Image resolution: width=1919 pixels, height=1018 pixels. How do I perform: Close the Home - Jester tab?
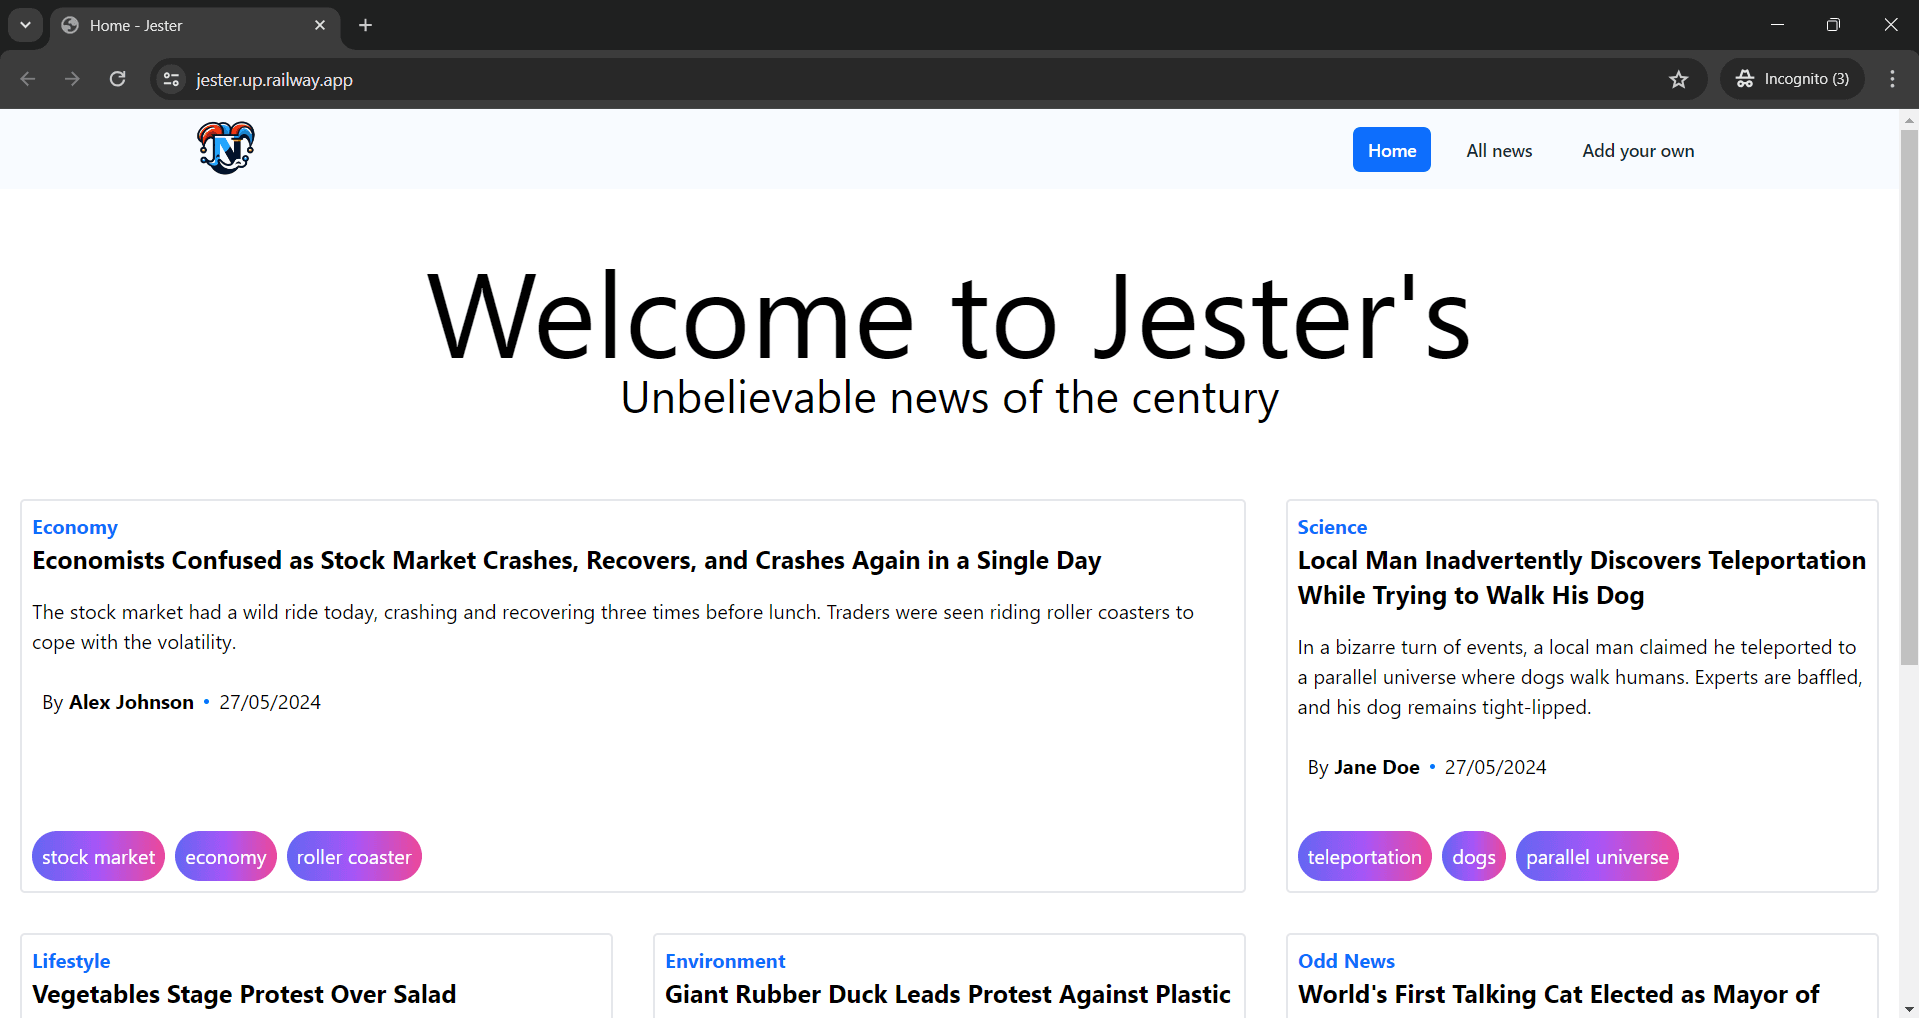click(320, 25)
